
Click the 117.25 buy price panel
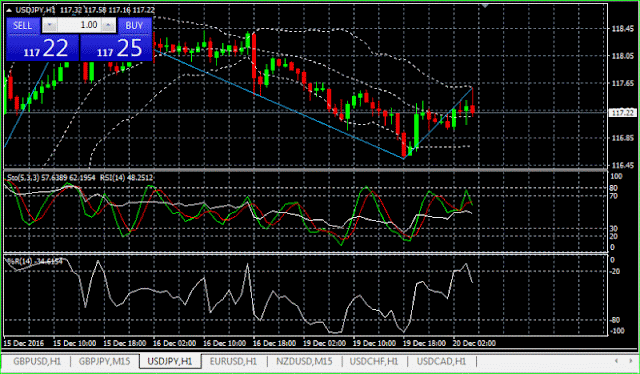(x=116, y=48)
